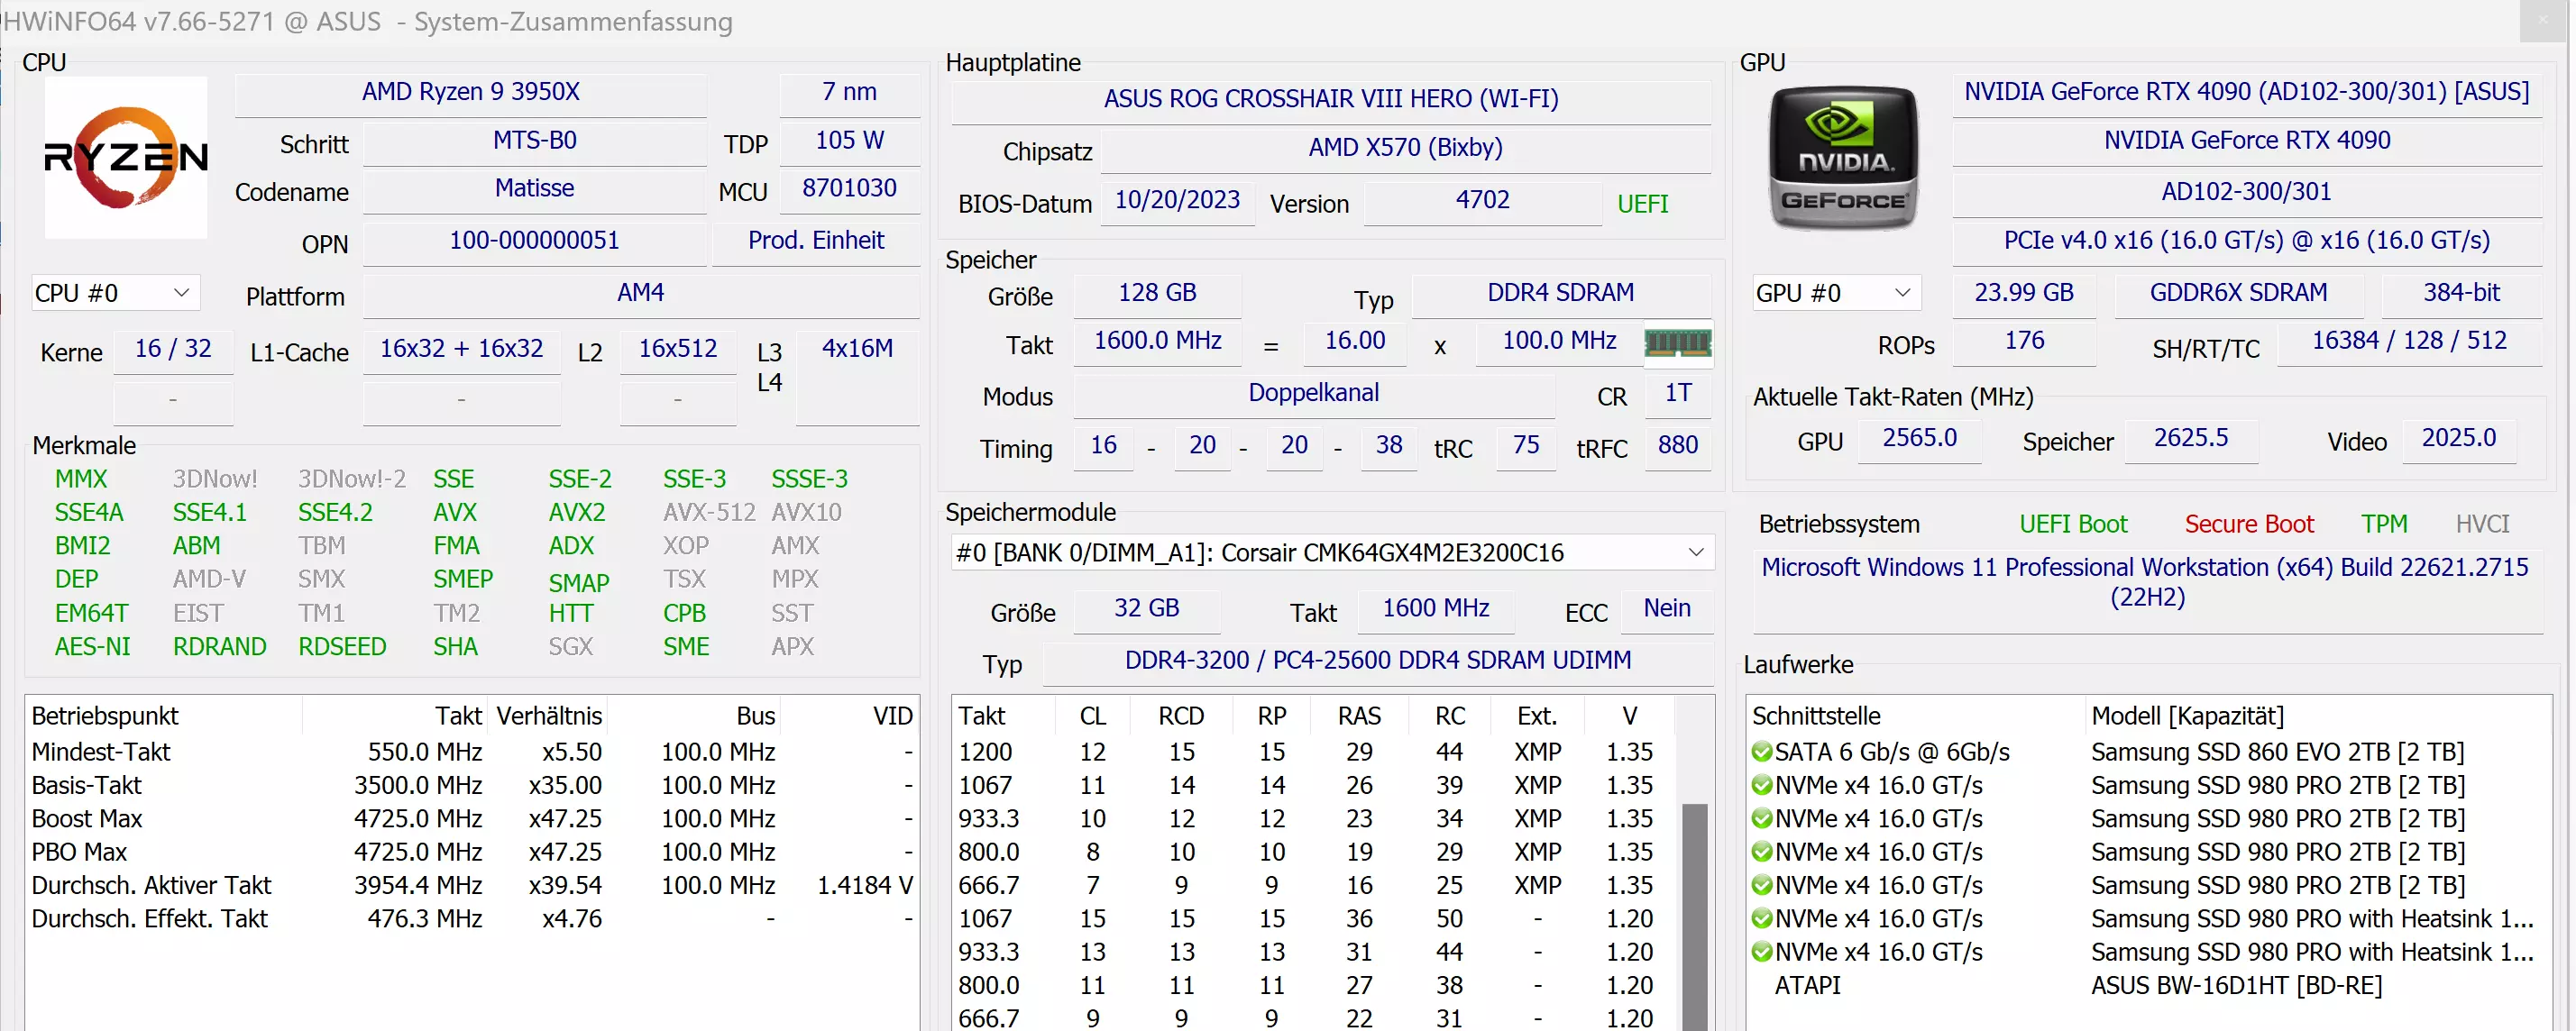This screenshot has width=2576, height=1031.
Task: Click the SATA 860 EVO status check icon
Action: point(1761,751)
